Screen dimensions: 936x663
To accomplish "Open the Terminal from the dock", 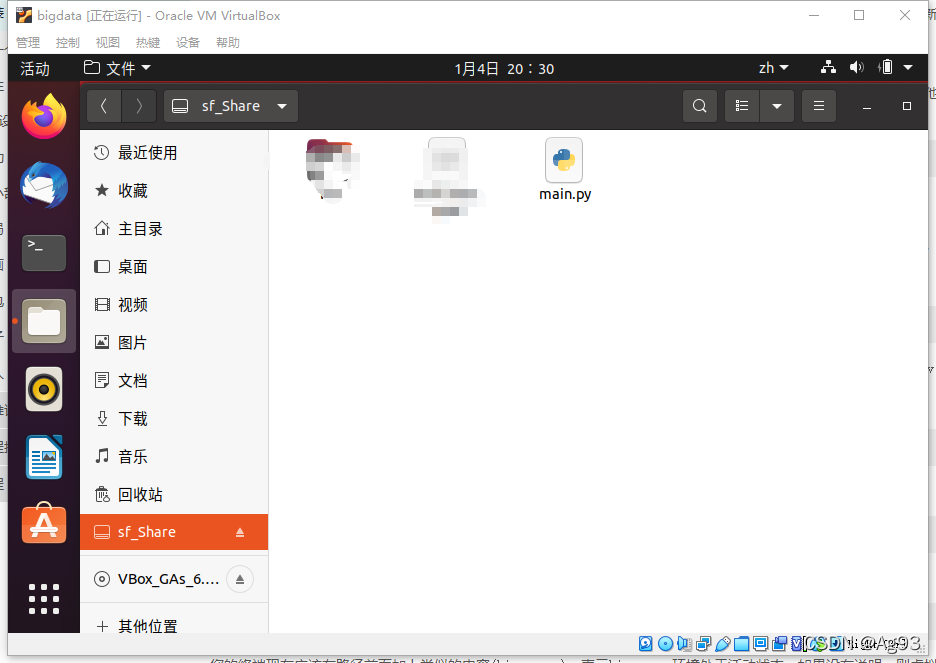I will pyautogui.click(x=44, y=253).
